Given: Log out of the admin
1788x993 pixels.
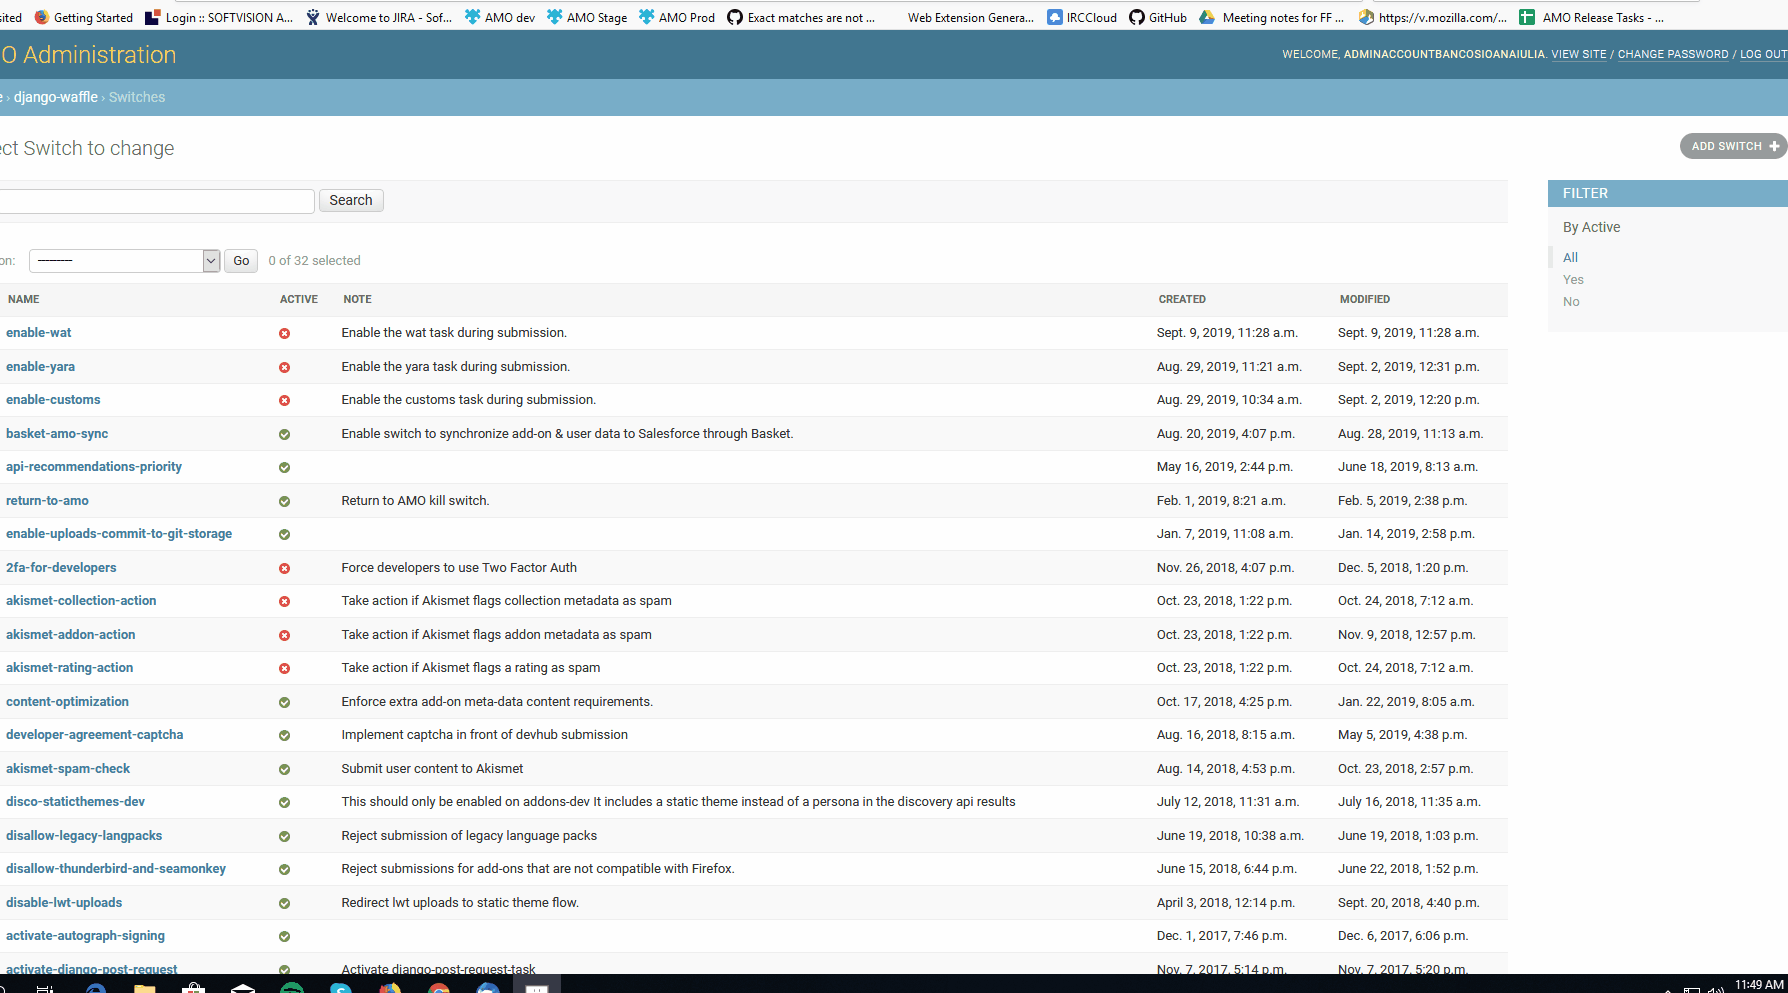Looking at the screenshot, I should pyautogui.click(x=1764, y=54).
